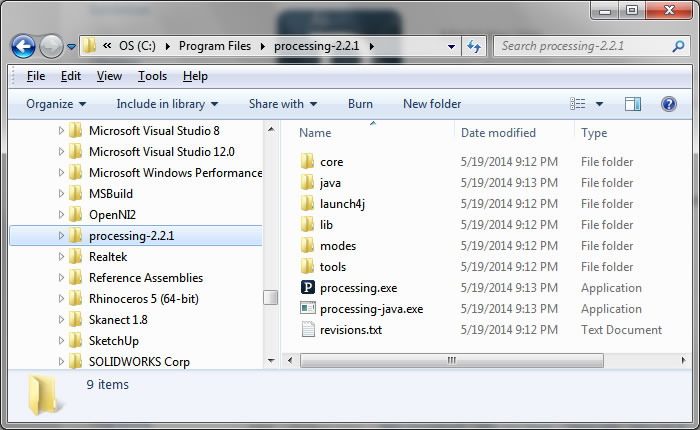Click the file list horizontal scroll thumb
Viewport: 700px width, 430px height.
tap(452, 360)
